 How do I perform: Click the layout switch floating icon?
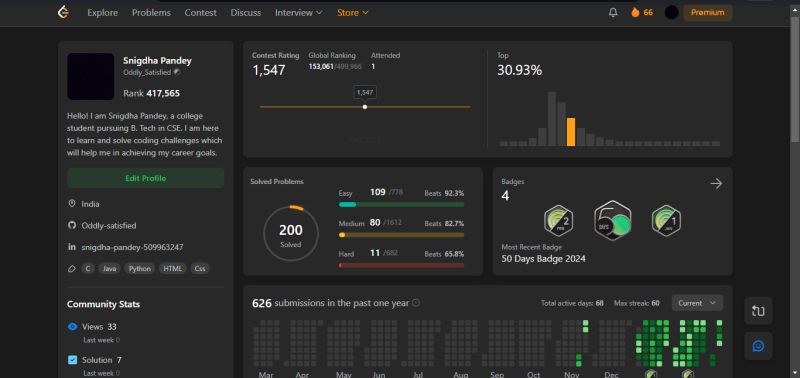pos(758,311)
